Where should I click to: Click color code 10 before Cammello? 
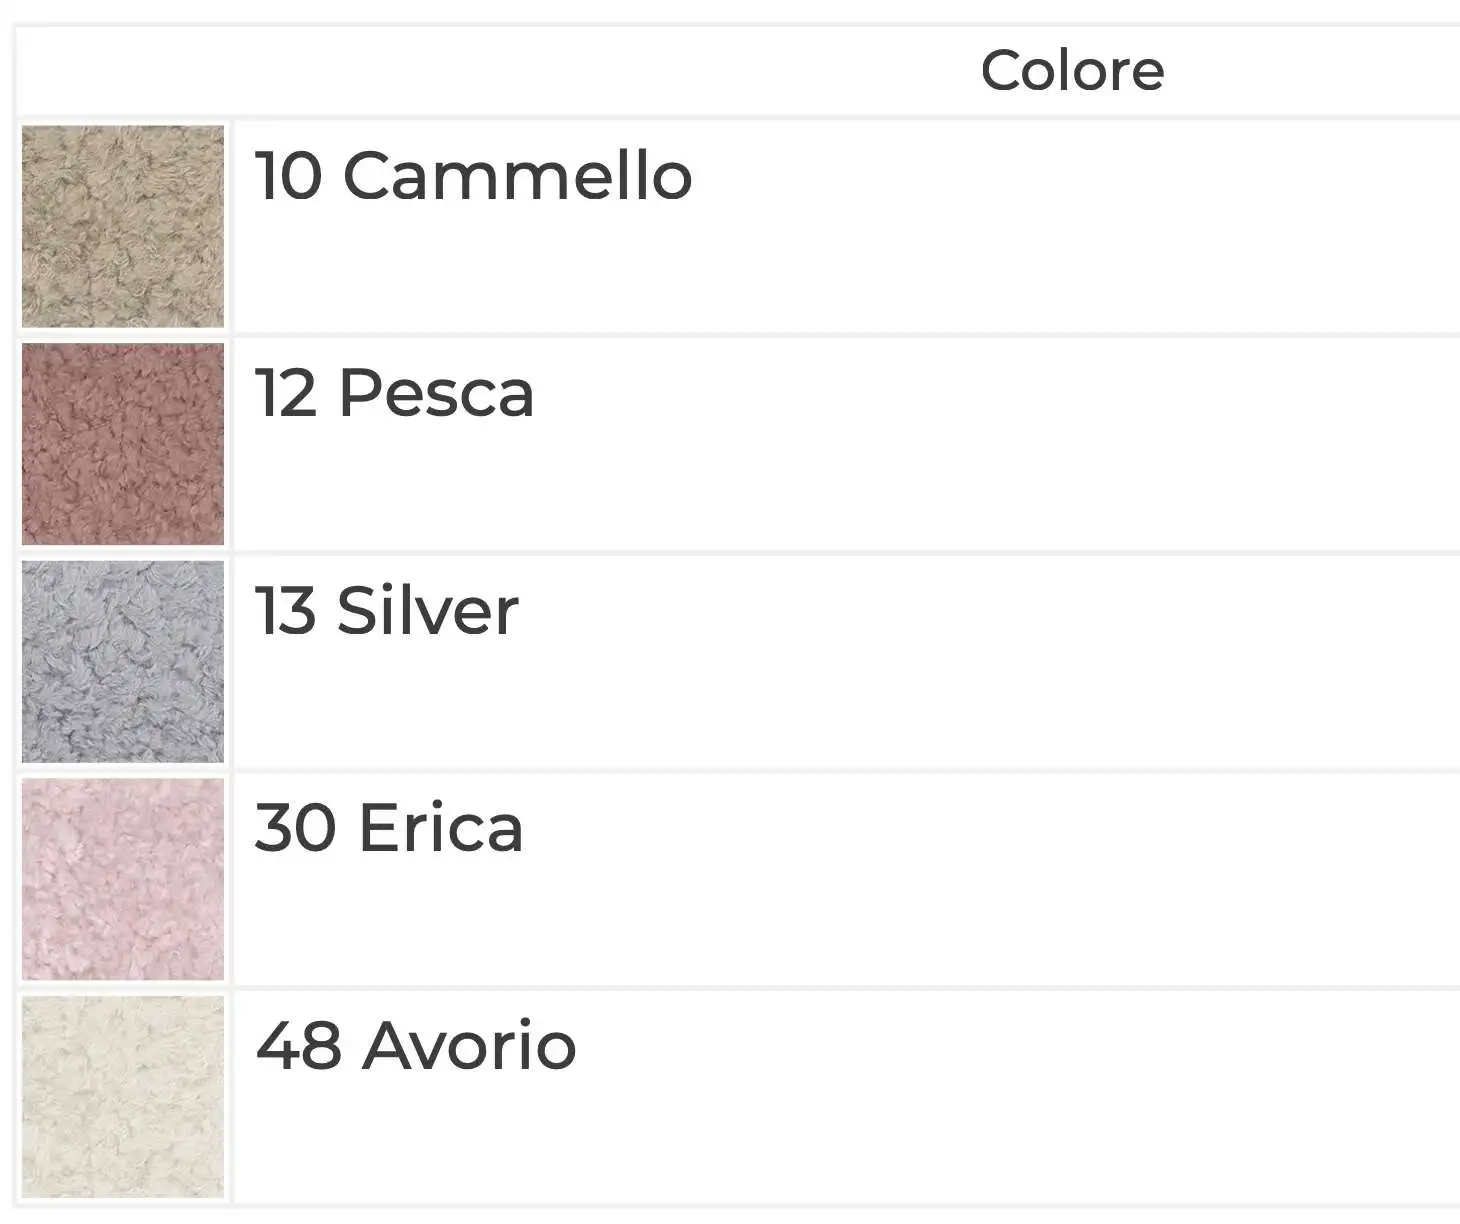[288, 176]
